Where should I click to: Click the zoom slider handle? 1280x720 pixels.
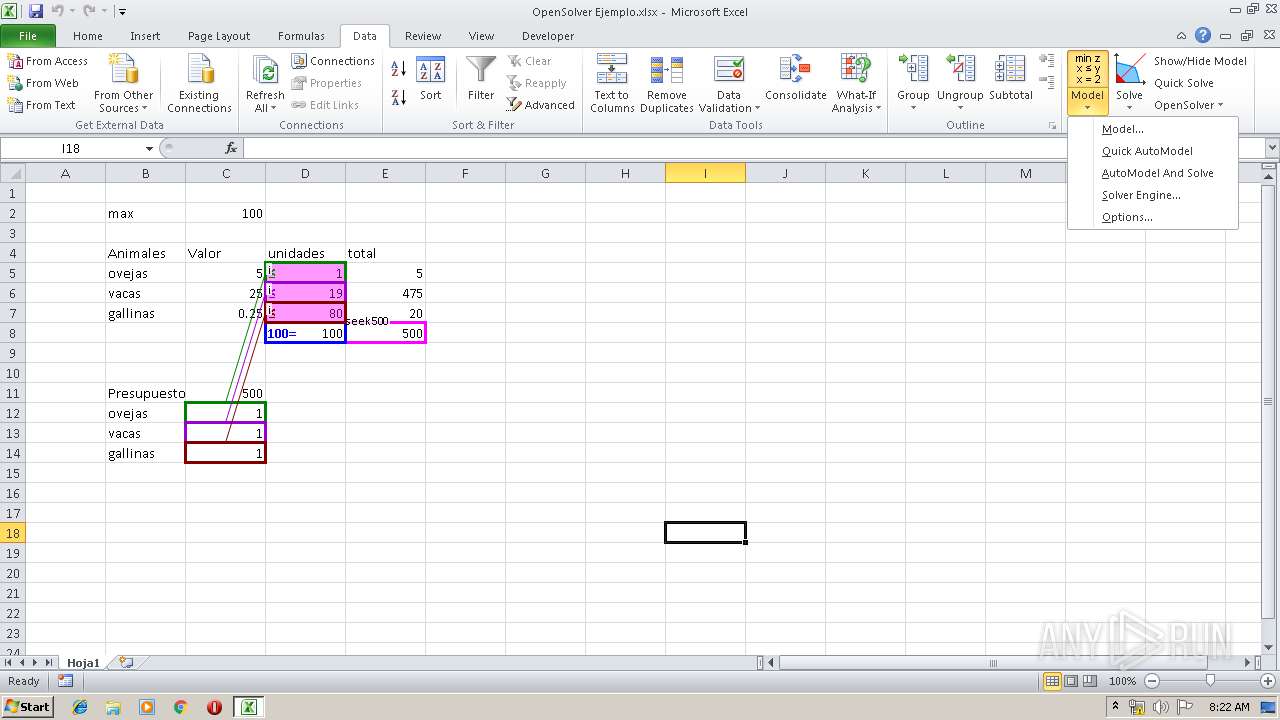pos(1210,681)
